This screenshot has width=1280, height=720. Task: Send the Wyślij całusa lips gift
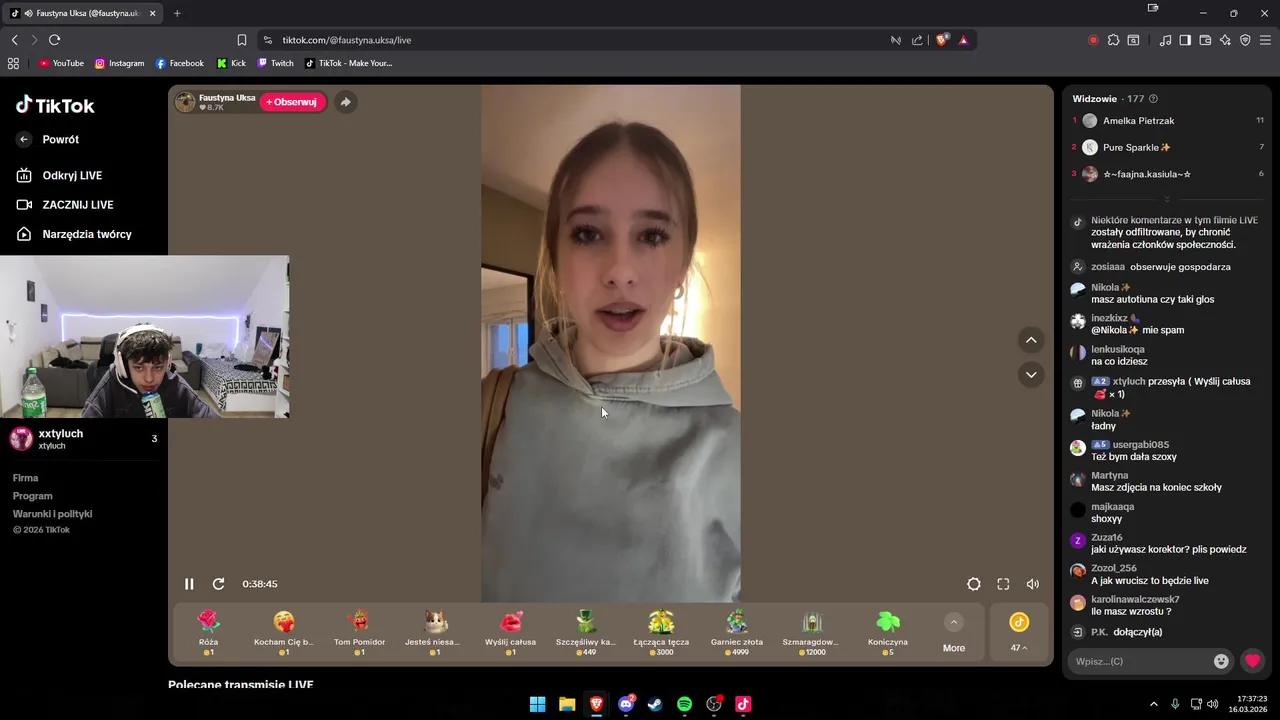(510, 632)
